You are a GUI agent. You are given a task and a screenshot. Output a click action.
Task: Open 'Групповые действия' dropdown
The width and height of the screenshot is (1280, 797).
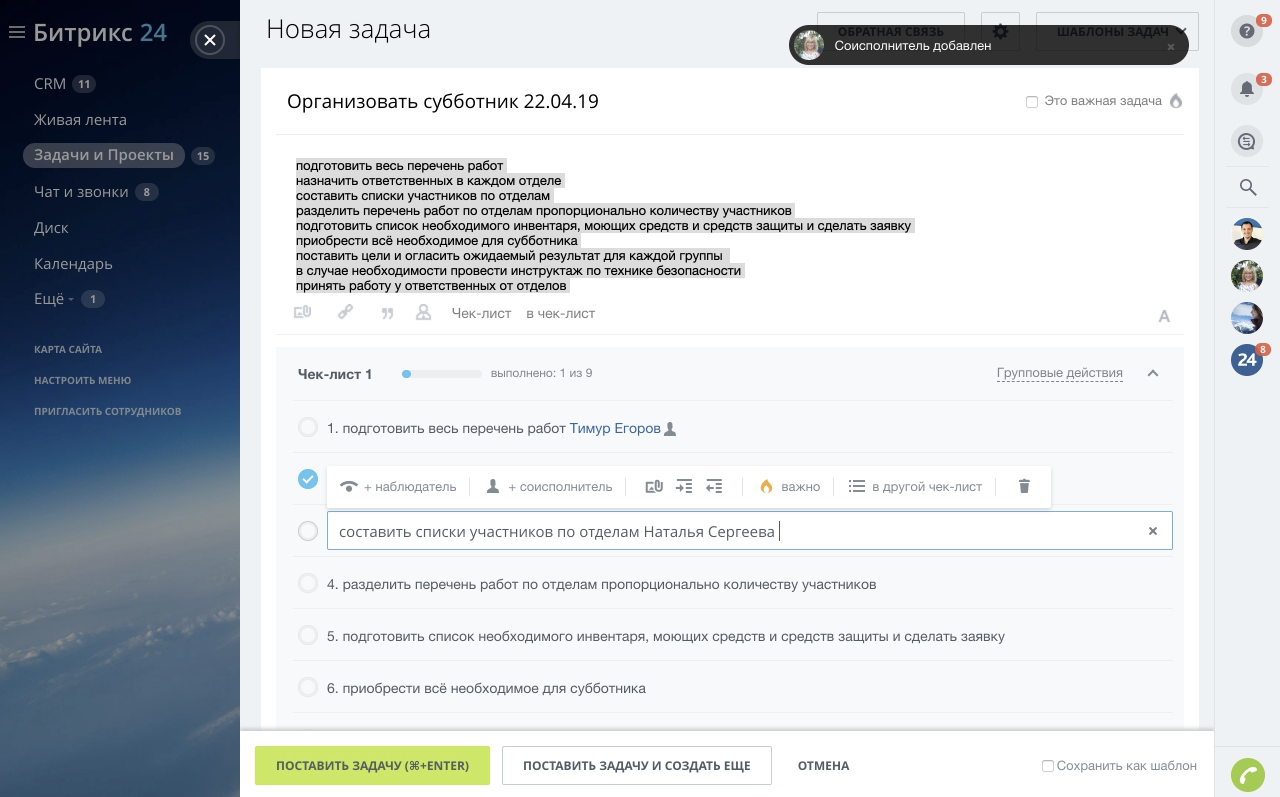point(1059,374)
